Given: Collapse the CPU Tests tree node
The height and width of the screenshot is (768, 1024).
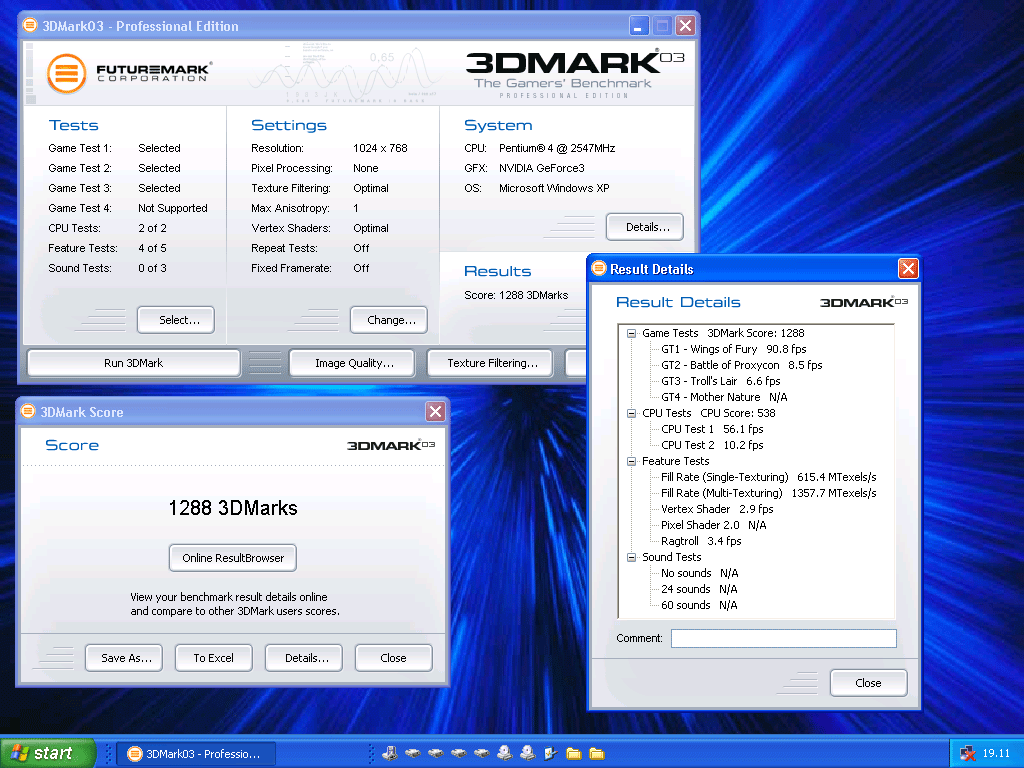Looking at the screenshot, I should (x=632, y=413).
